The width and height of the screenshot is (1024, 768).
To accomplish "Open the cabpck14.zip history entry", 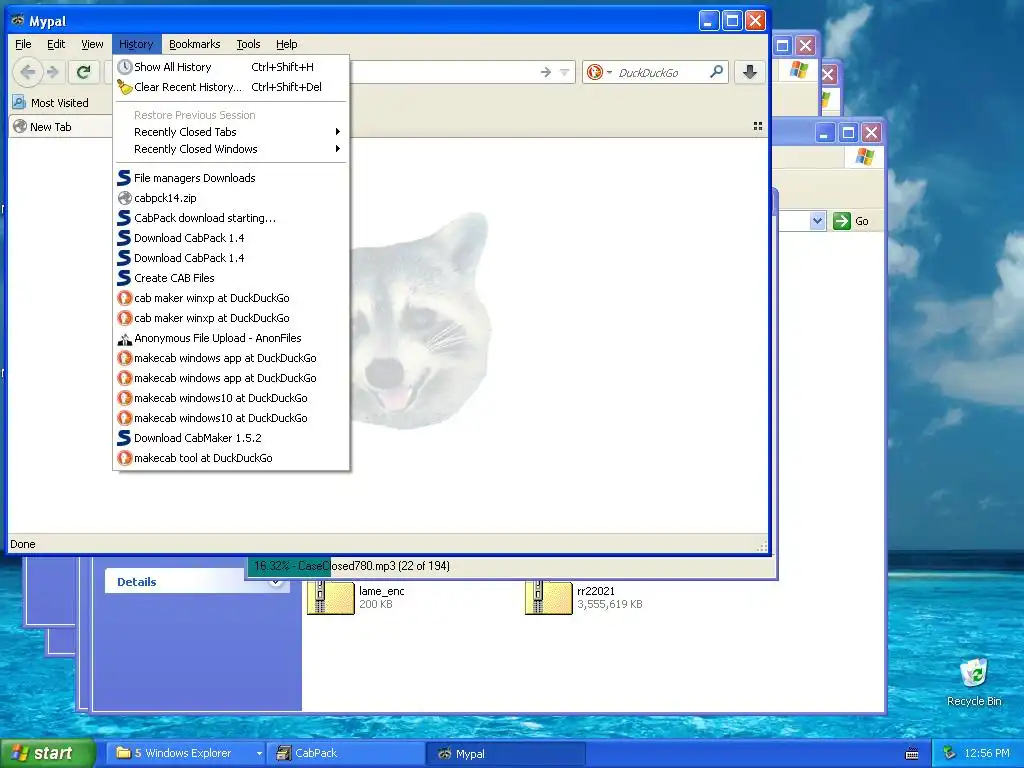I will click(x=232, y=198).
